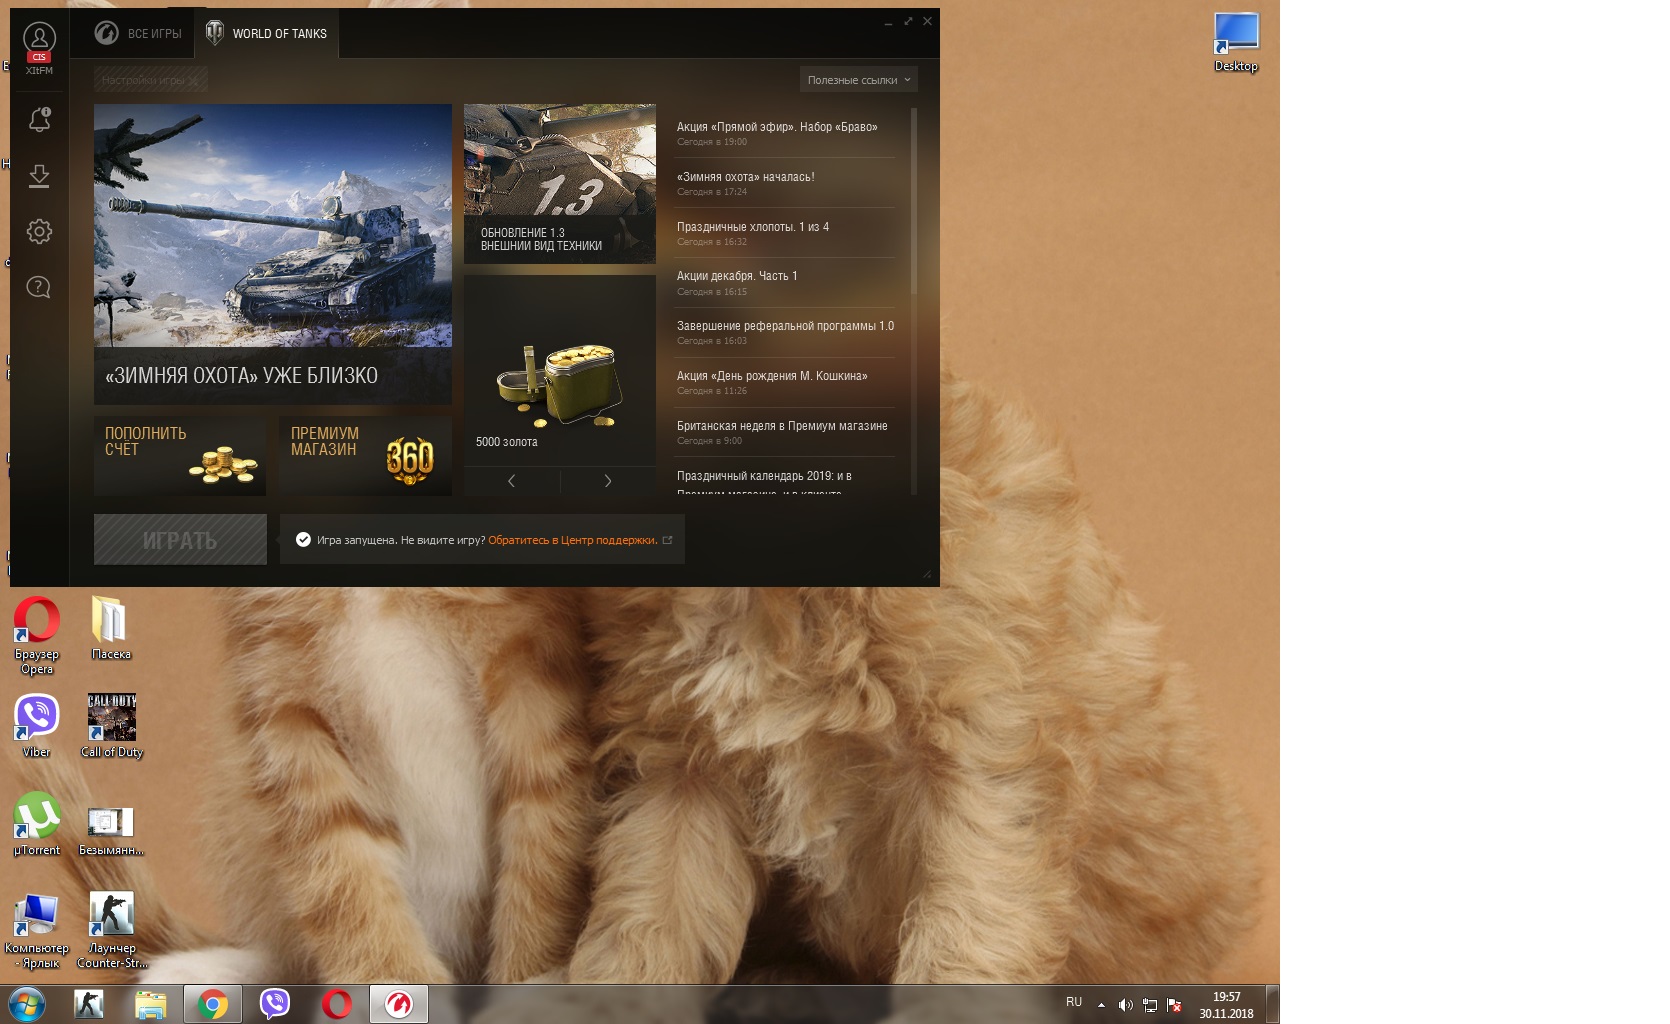Expand Настройки игры dropdown

point(151,80)
